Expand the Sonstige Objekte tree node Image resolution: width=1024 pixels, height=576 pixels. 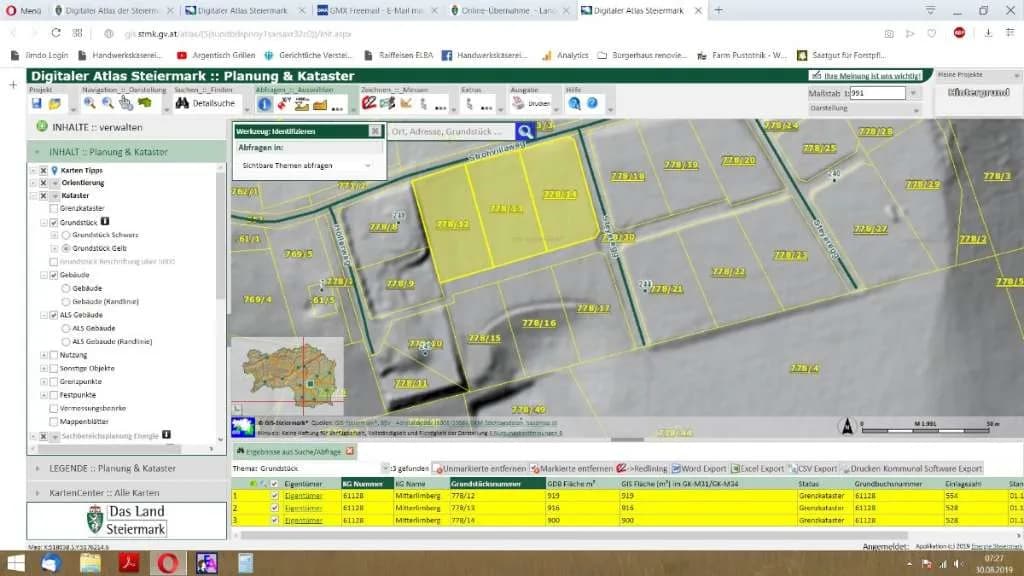click(44, 368)
